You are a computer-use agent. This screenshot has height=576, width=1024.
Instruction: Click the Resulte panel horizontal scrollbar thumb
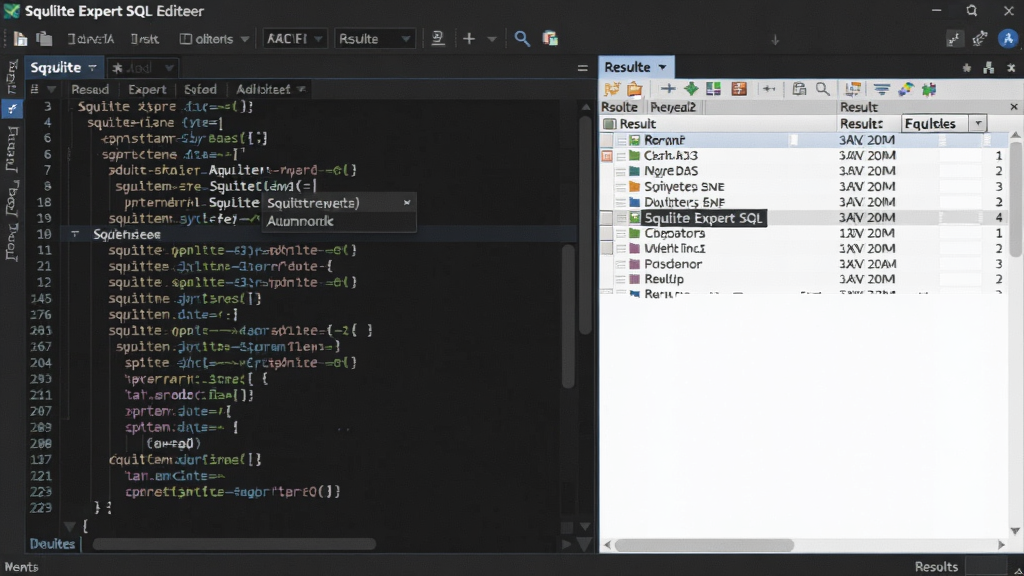point(704,545)
